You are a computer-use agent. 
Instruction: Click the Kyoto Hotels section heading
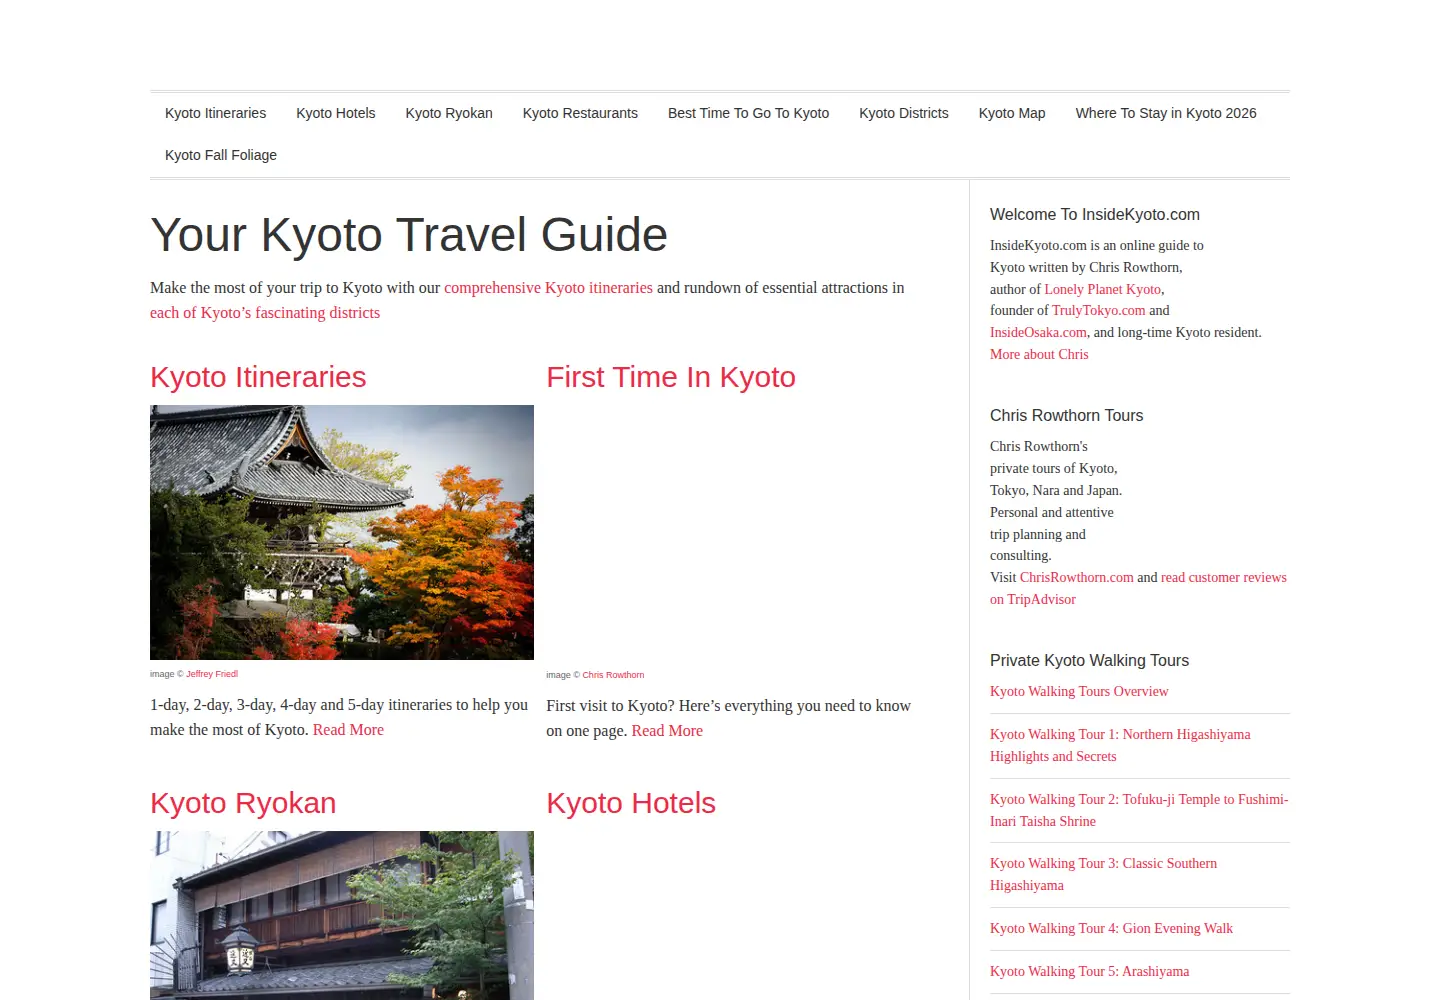[631, 803]
